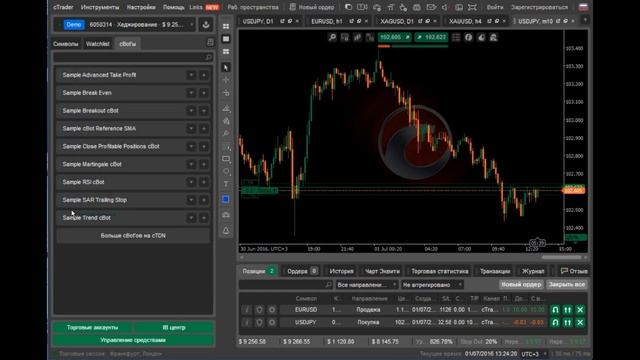Viewport: 640px width, 360px height.
Task: Click the Войти sign-in link
Action: (495, 7)
